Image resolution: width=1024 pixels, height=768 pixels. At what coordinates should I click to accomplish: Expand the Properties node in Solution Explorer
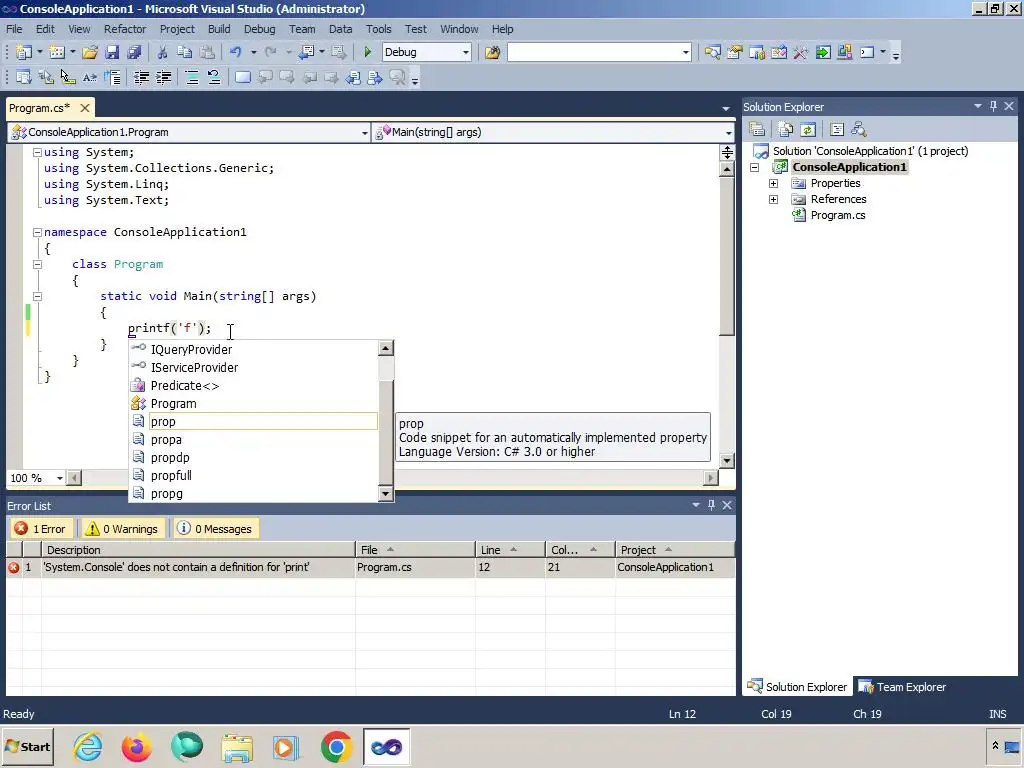pyautogui.click(x=773, y=184)
